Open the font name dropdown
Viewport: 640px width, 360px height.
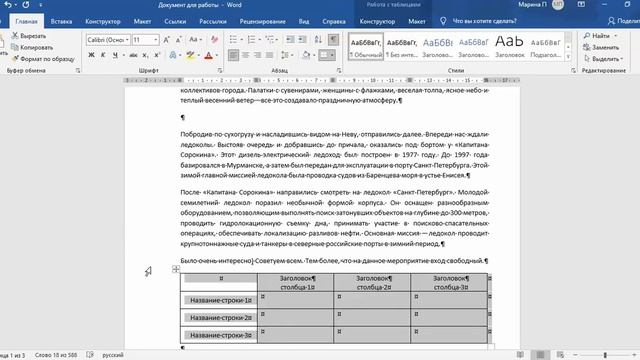pos(127,40)
